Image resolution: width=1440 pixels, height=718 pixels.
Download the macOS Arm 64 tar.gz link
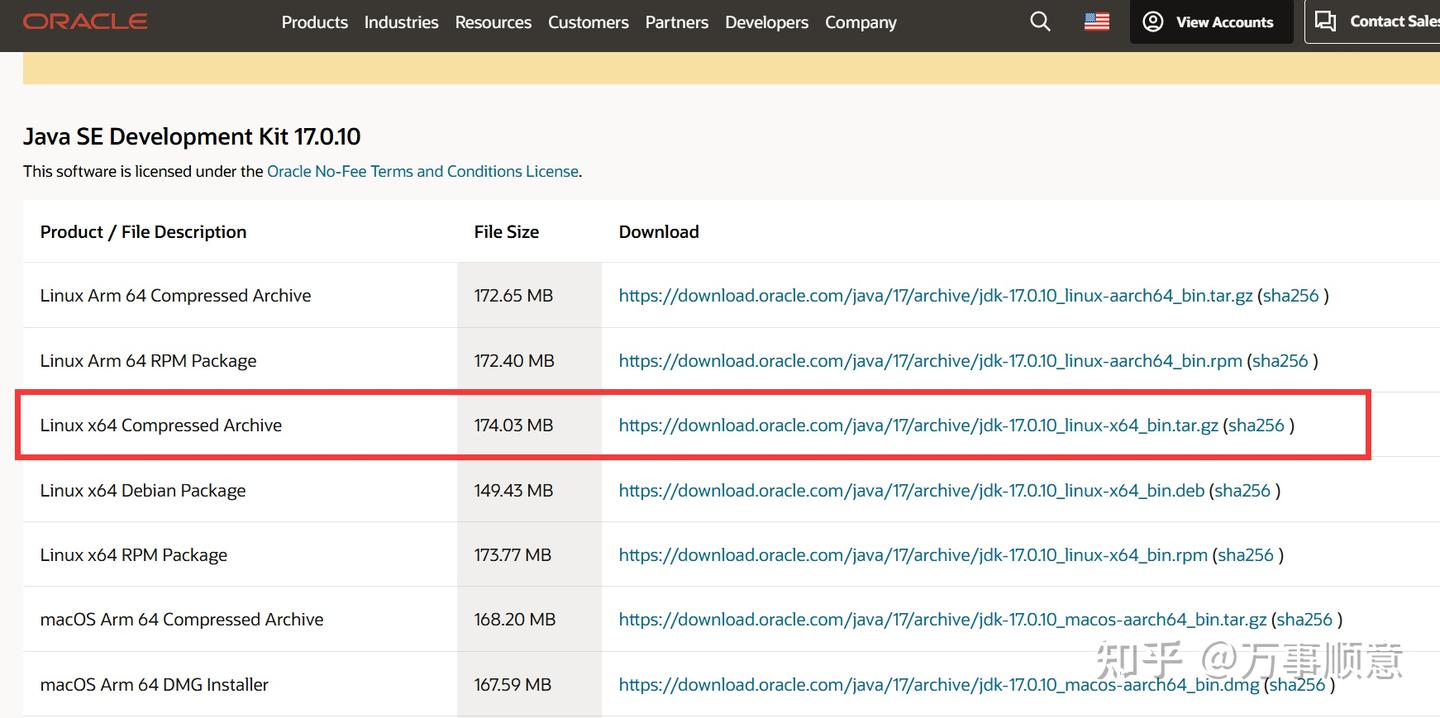click(x=942, y=620)
